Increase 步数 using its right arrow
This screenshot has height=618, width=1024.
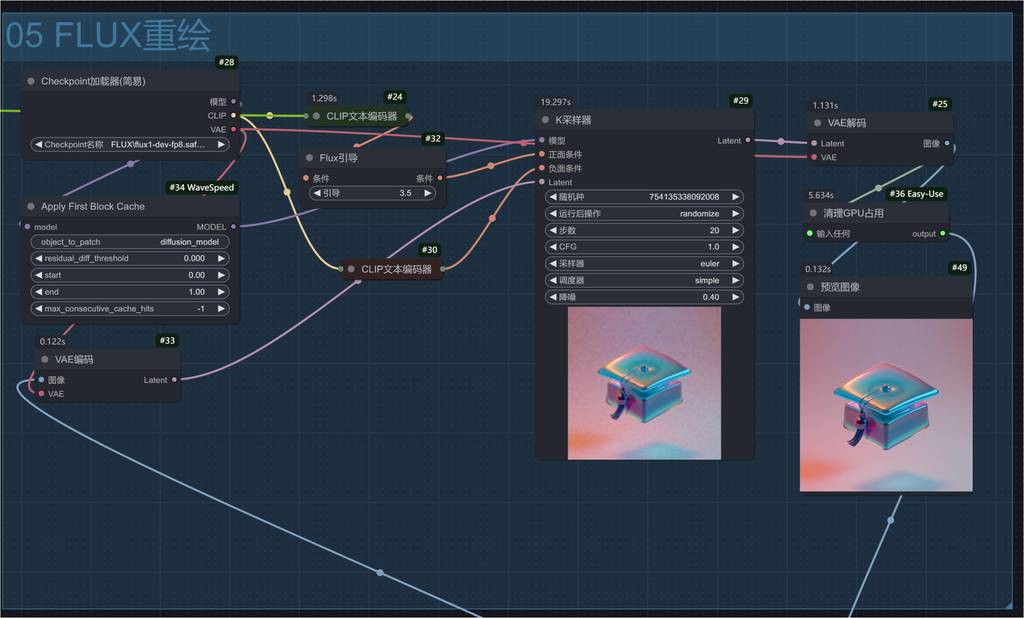pyautogui.click(x=737, y=230)
